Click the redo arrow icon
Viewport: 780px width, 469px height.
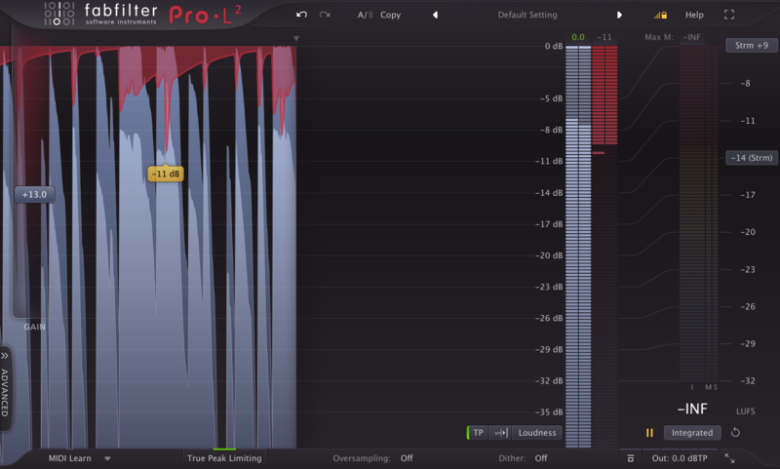[x=325, y=14]
